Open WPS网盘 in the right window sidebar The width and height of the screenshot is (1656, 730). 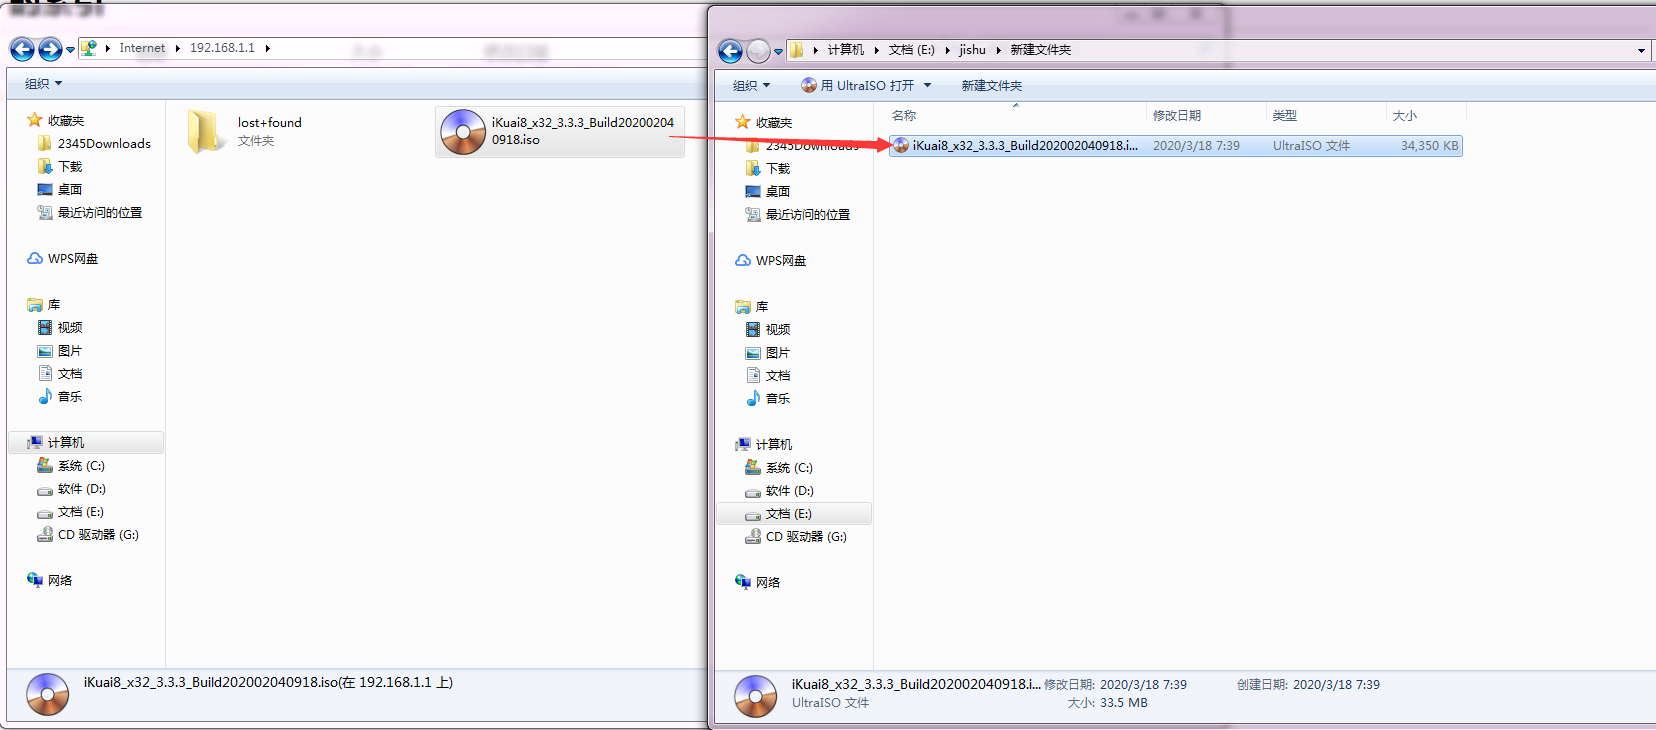point(770,260)
